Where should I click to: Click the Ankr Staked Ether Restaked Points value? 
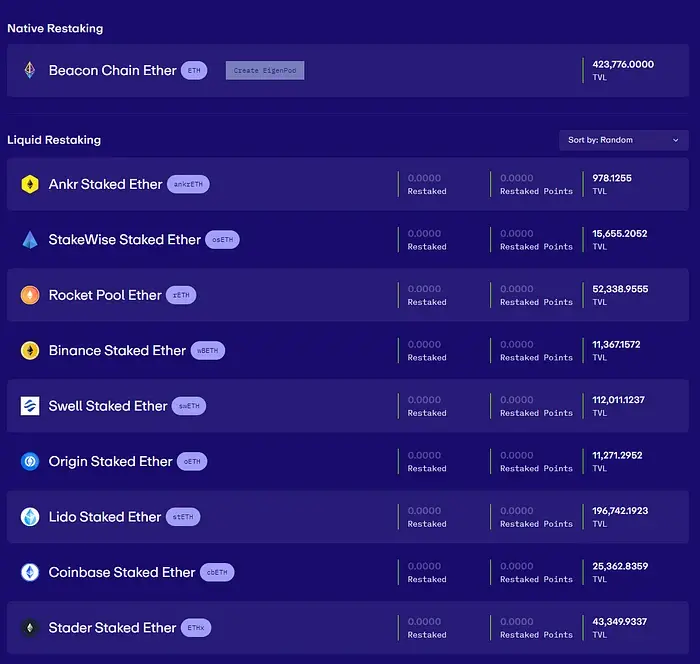pos(517,178)
